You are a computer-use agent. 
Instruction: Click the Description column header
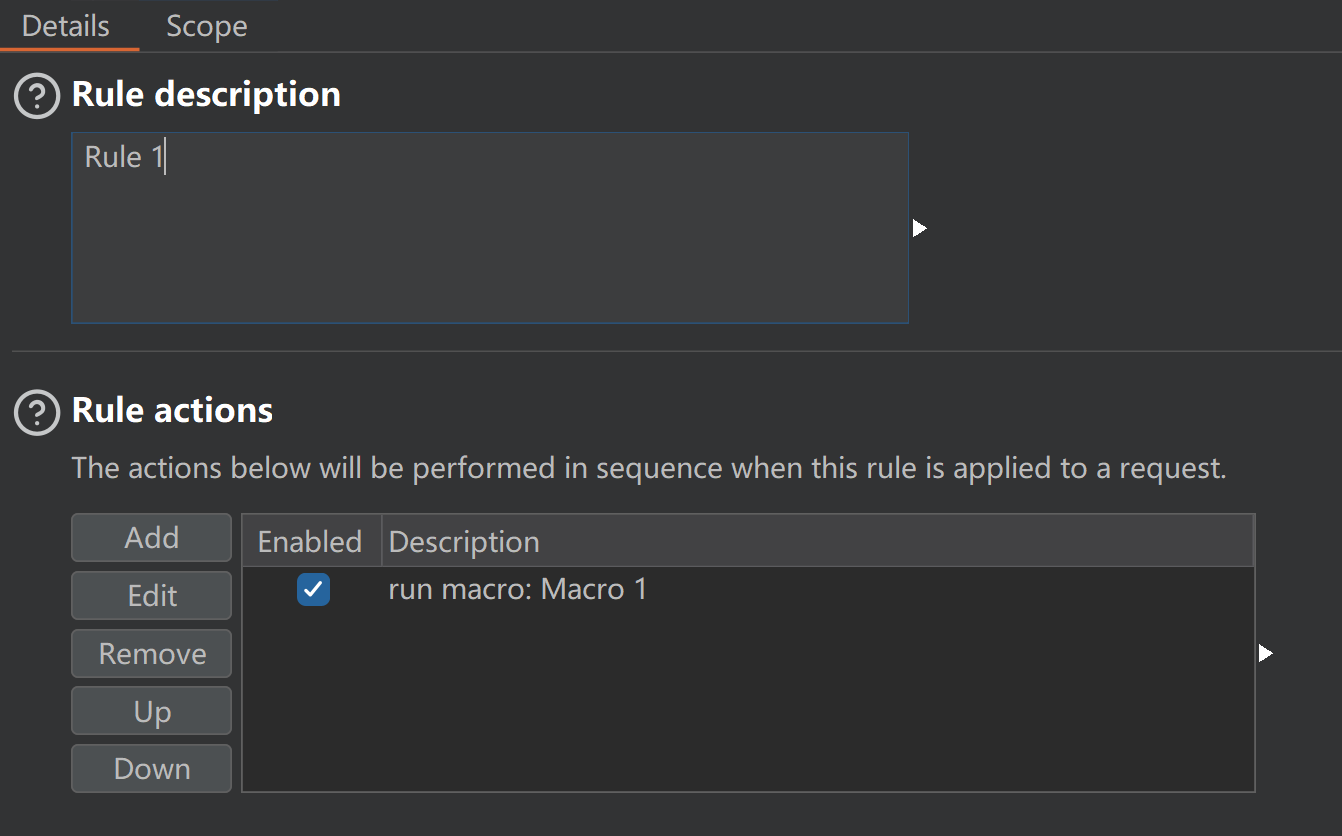tap(816, 542)
